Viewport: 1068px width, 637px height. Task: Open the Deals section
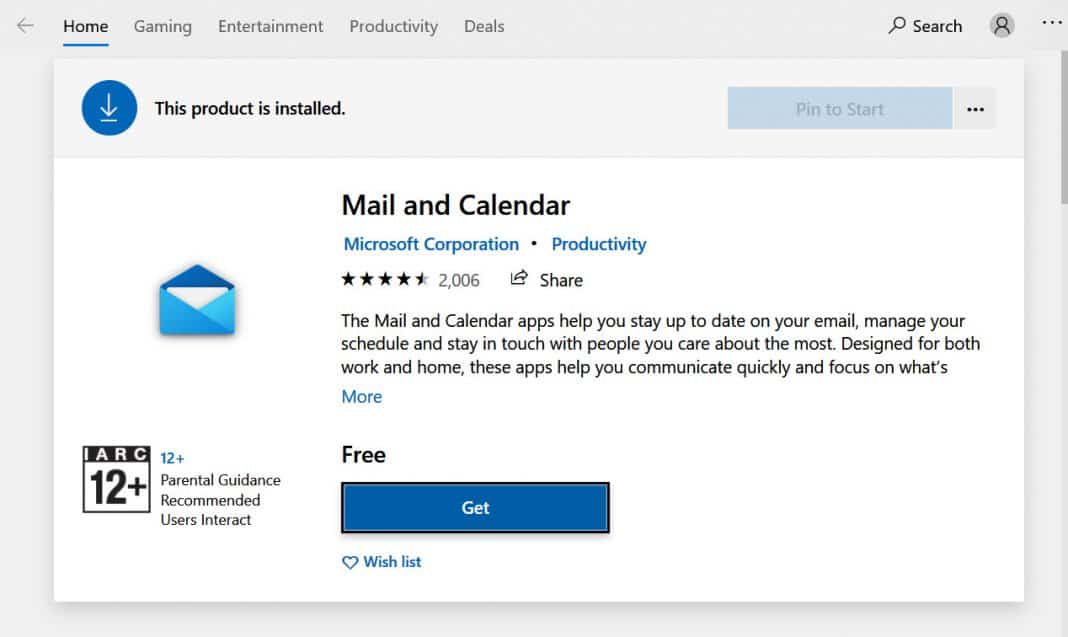tap(483, 26)
